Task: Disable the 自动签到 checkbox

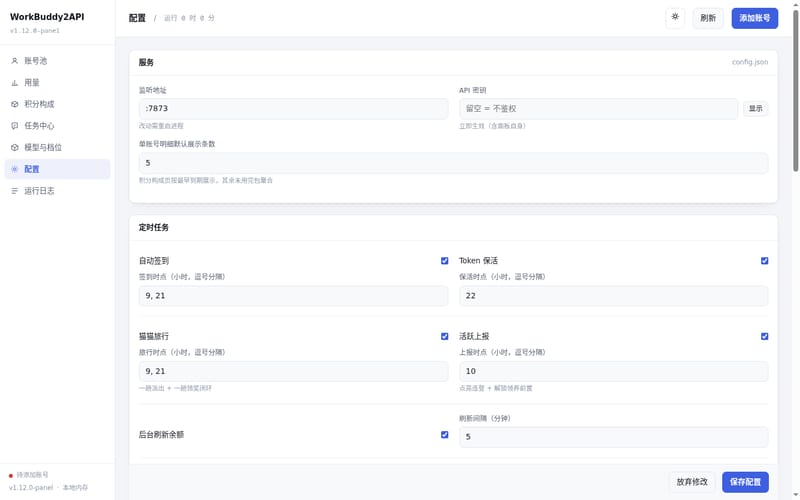Action: pos(444,261)
